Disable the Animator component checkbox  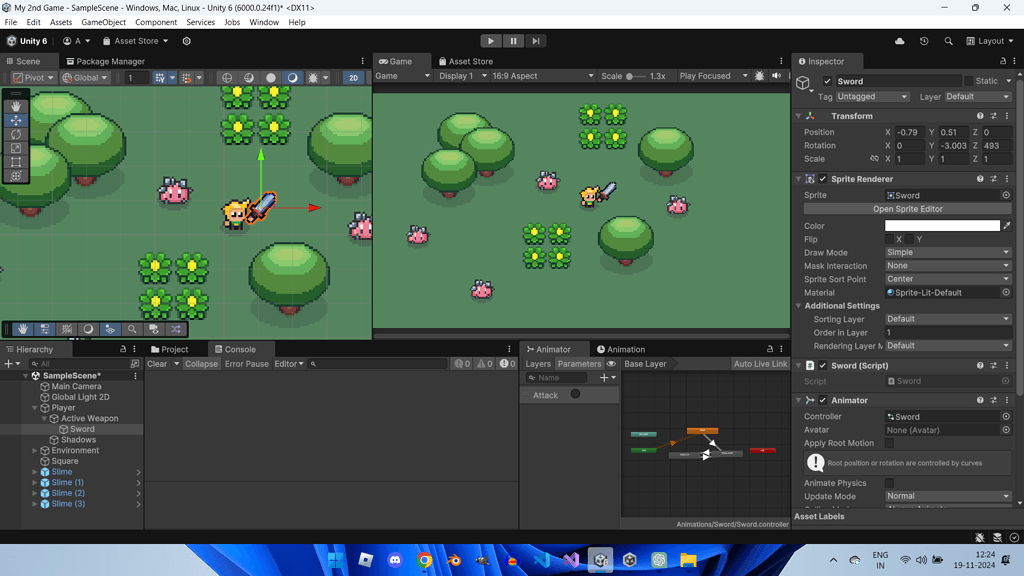[823, 400]
